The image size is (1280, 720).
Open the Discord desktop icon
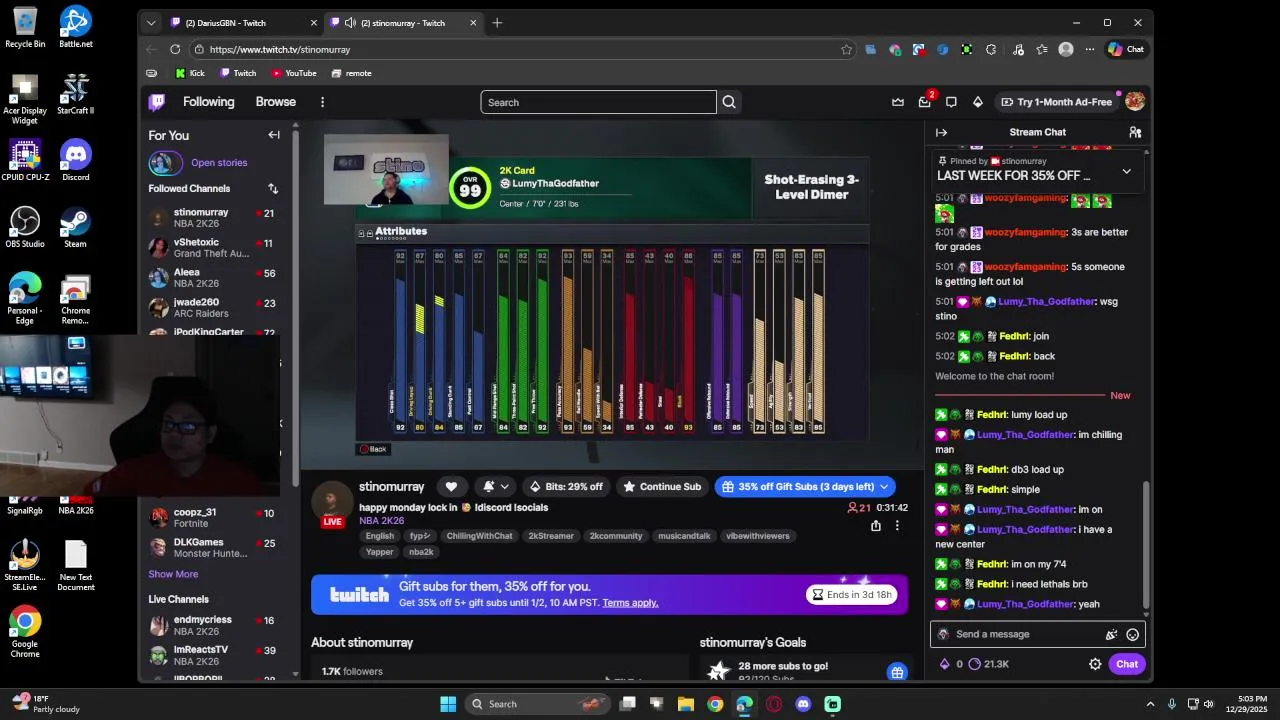[x=76, y=160]
